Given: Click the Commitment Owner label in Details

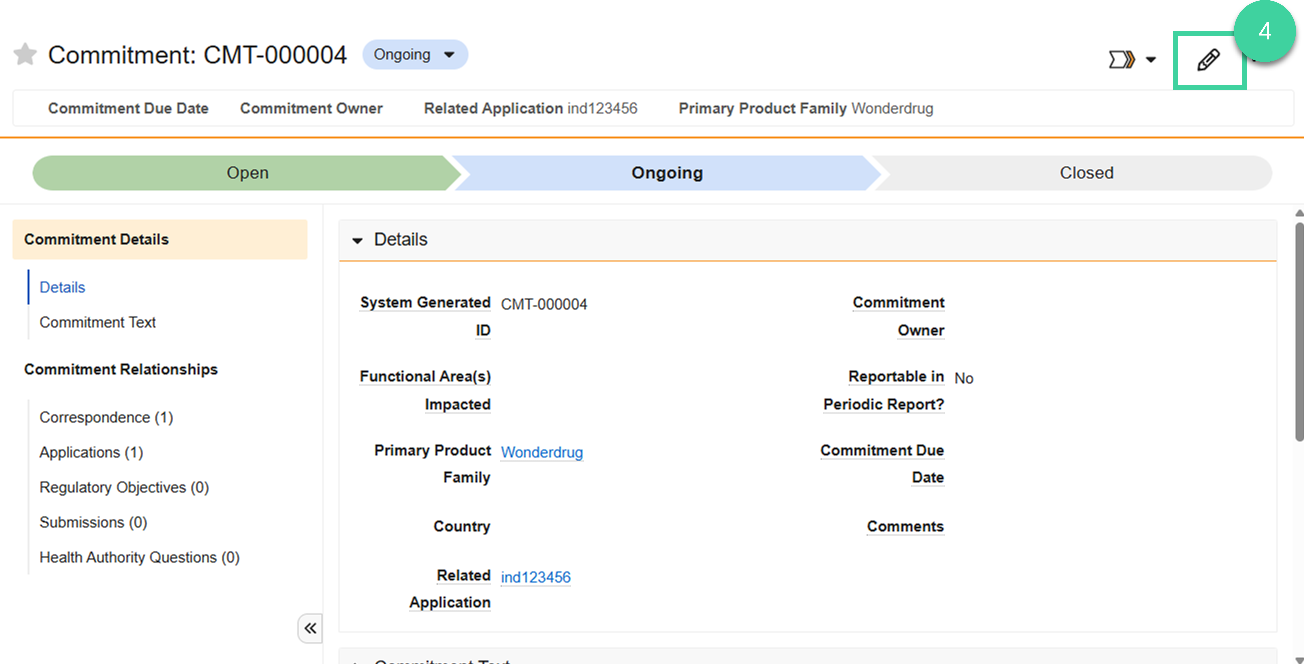Looking at the screenshot, I should coord(898,316).
